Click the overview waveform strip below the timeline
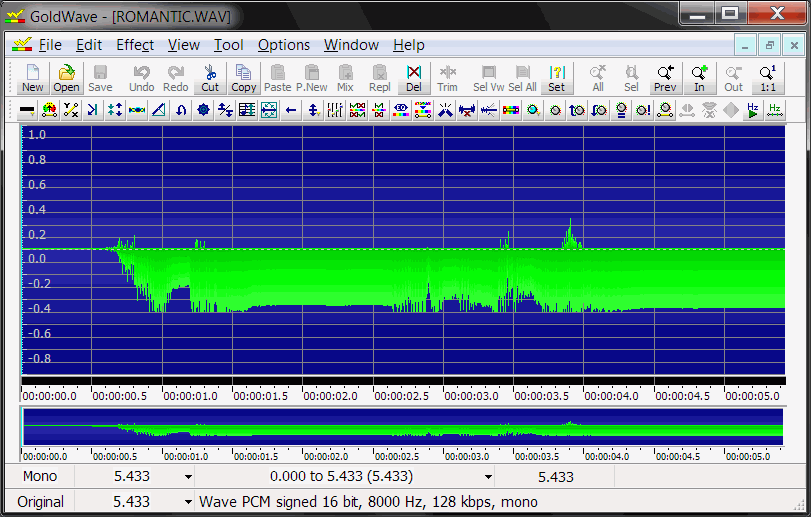 [x=402, y=427]
